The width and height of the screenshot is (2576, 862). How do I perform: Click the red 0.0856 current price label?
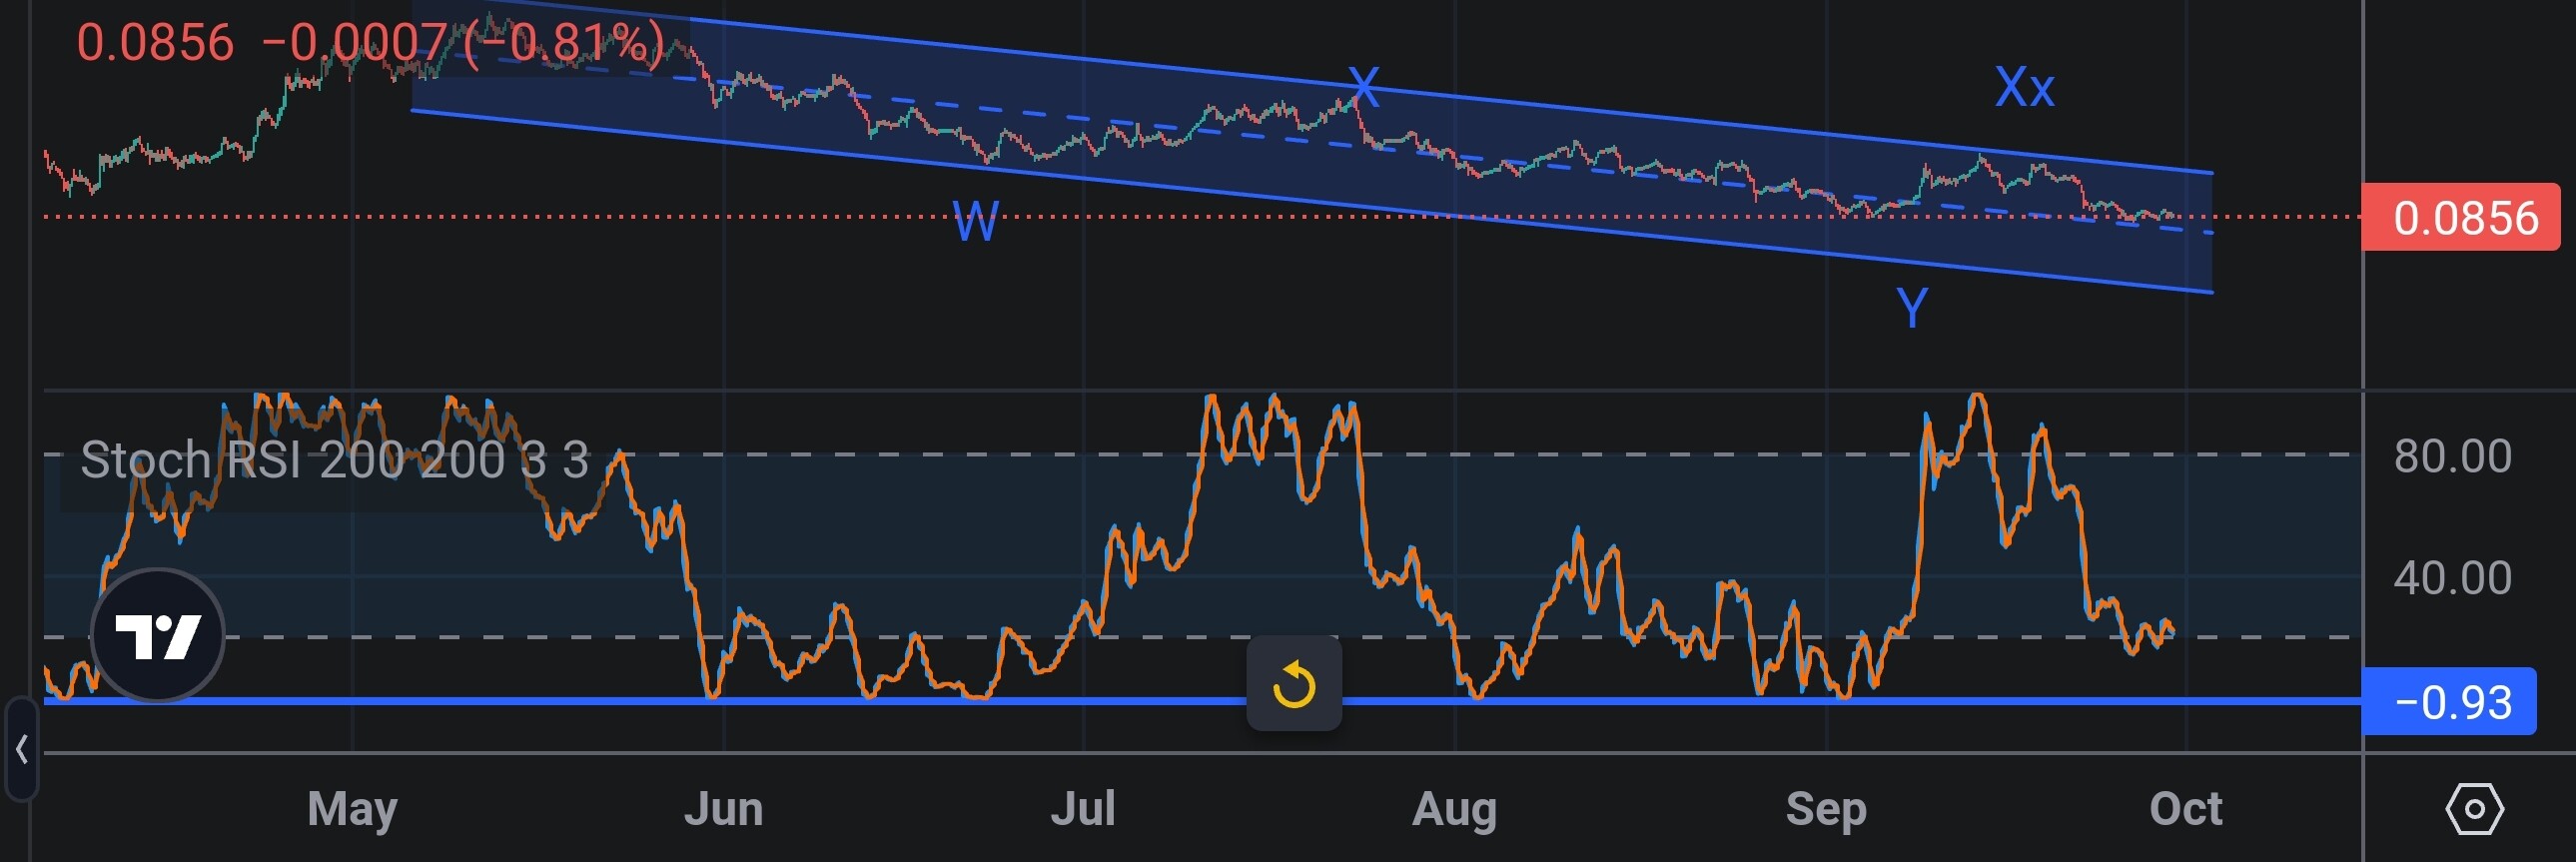2463,218
